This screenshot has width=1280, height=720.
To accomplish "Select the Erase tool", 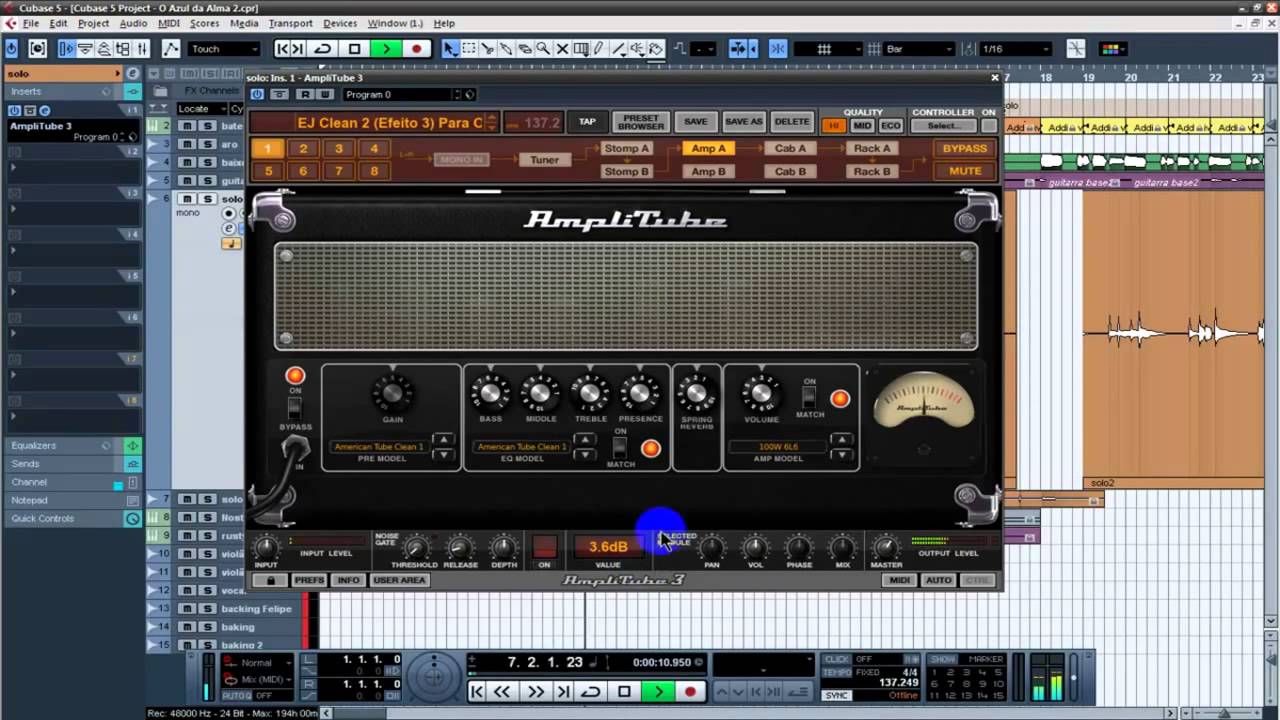I will (524, 48).
